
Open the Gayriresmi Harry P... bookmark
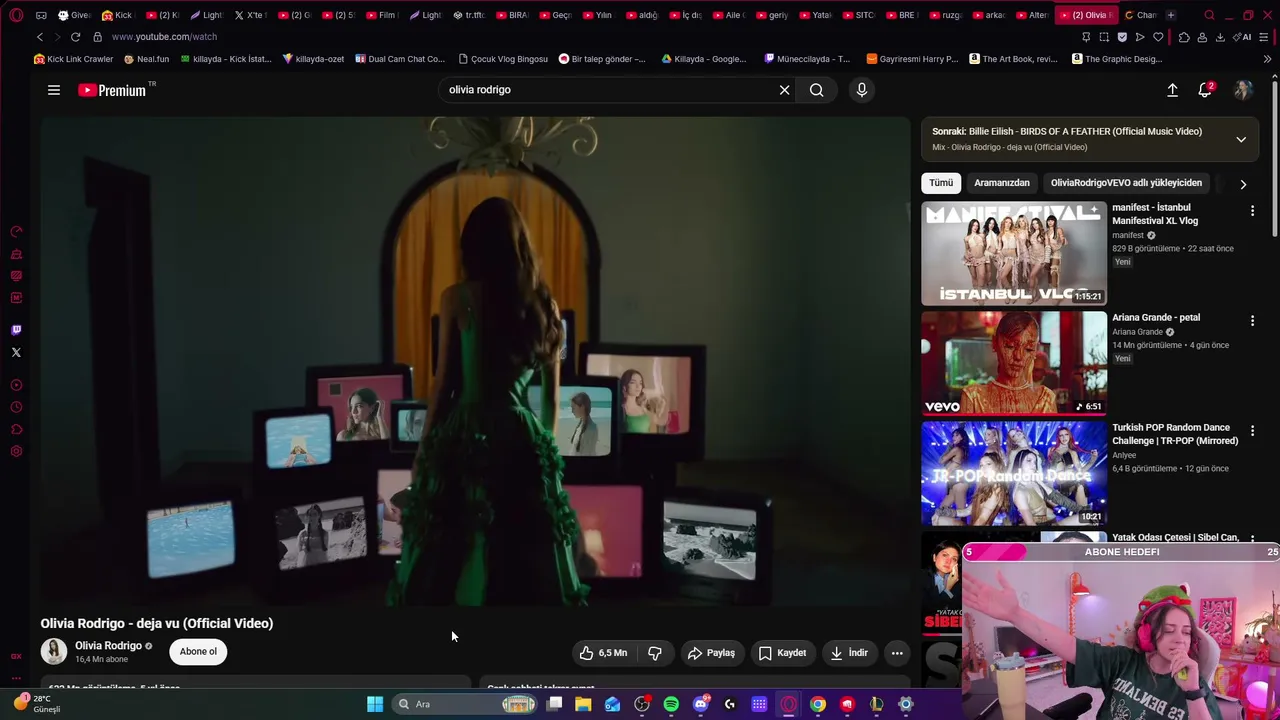[912, 59]
